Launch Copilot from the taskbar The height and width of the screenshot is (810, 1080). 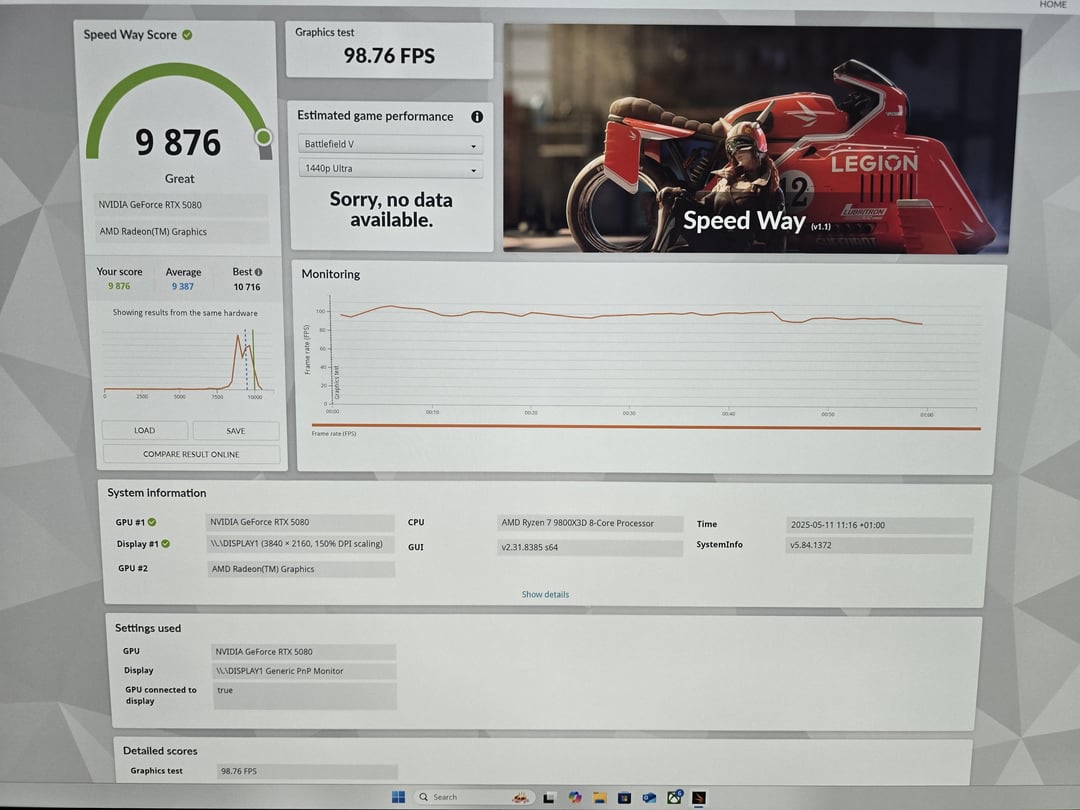[574, 798]
